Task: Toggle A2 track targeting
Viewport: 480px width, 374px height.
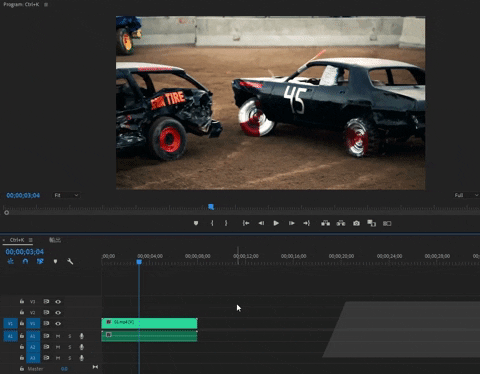Action: tap(33, 347)
